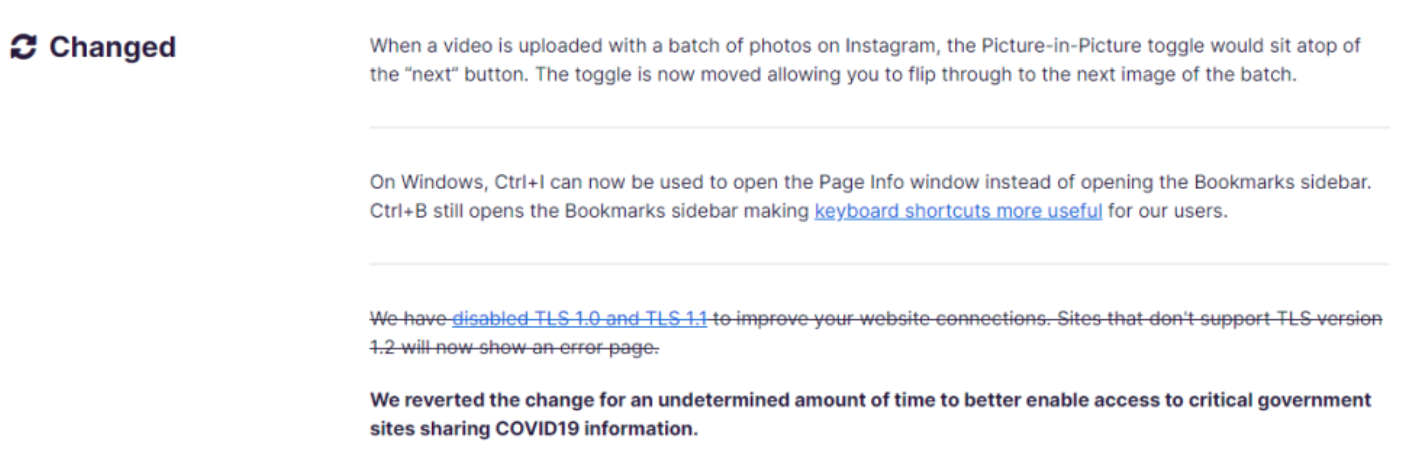This screenshot has height=452, width=1414.
Task: Click the divider above the TLS note
Action: (879, 264)
